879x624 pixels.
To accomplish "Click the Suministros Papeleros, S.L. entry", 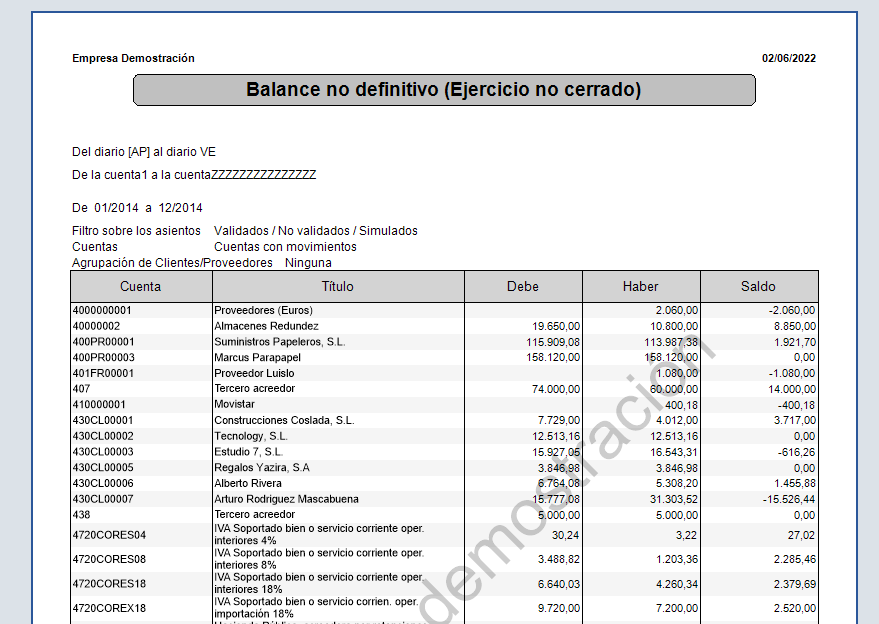I will [280, 342].
